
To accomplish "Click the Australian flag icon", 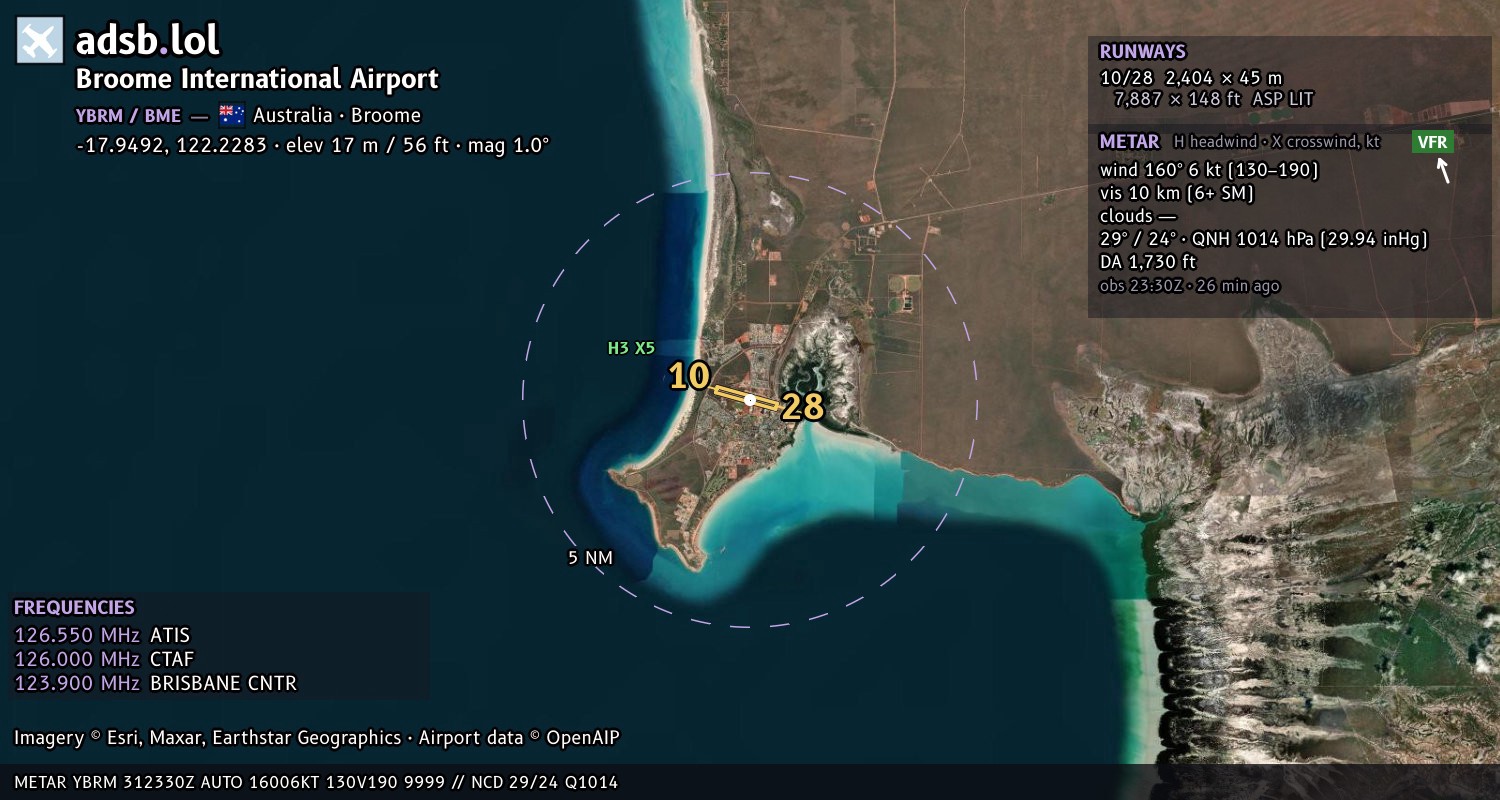I will coord(232,115).
